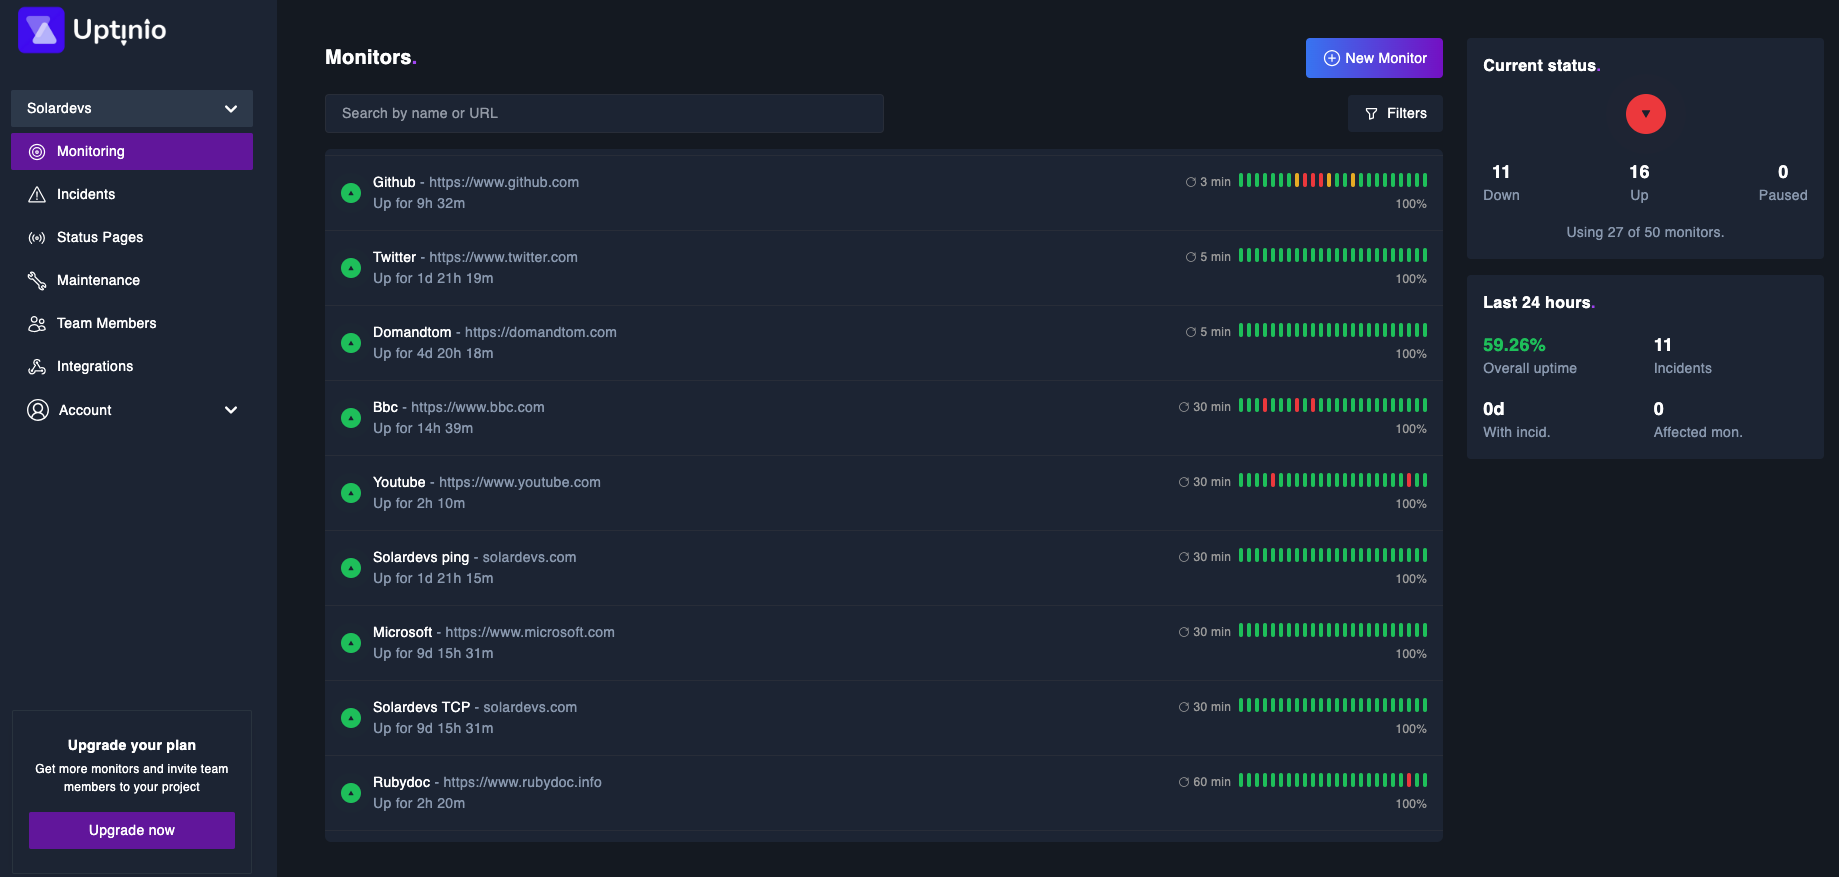Viewport: 1839px width, 877px height.
Task: Click the Maintenance wrench icon
Action: pyautogui.click(x=37, y=281)
